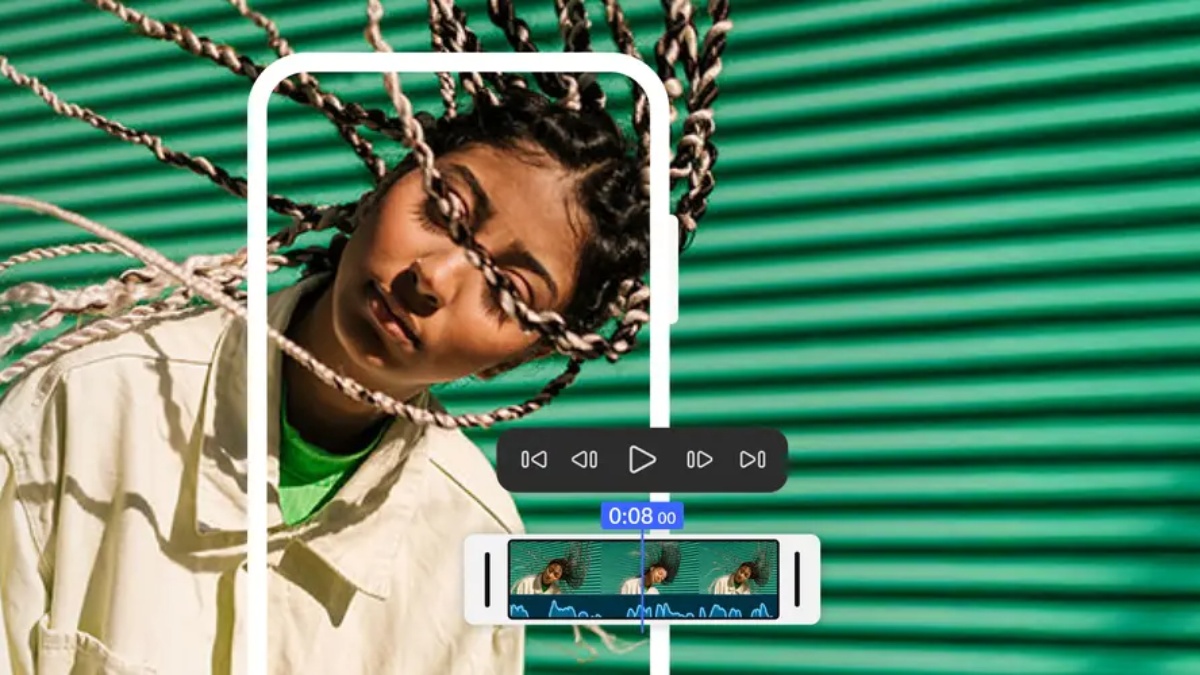Click the audio waveform under the last thumbnail
The width and height of the screenshot is (1200, 675).
click(740, 609)
